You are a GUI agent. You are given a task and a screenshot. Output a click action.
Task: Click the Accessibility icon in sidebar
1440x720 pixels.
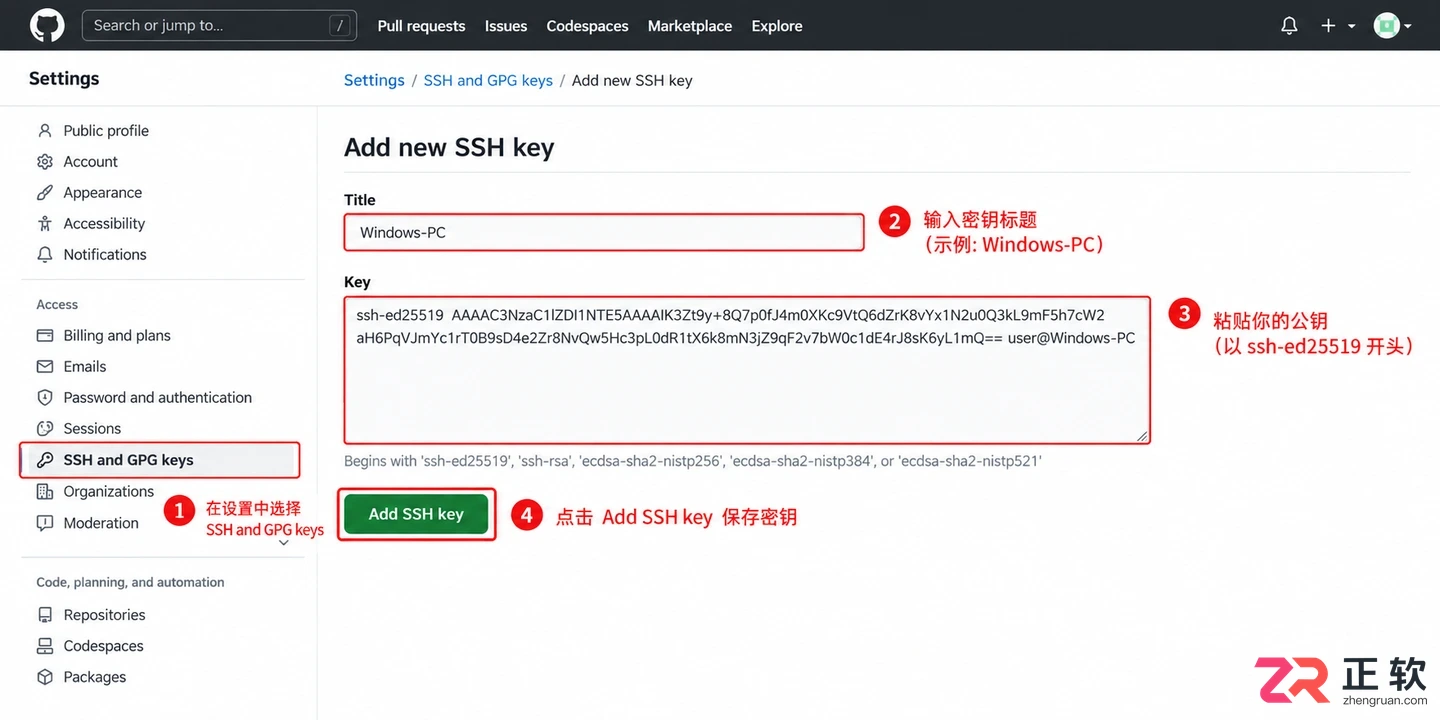coord(44,224)
